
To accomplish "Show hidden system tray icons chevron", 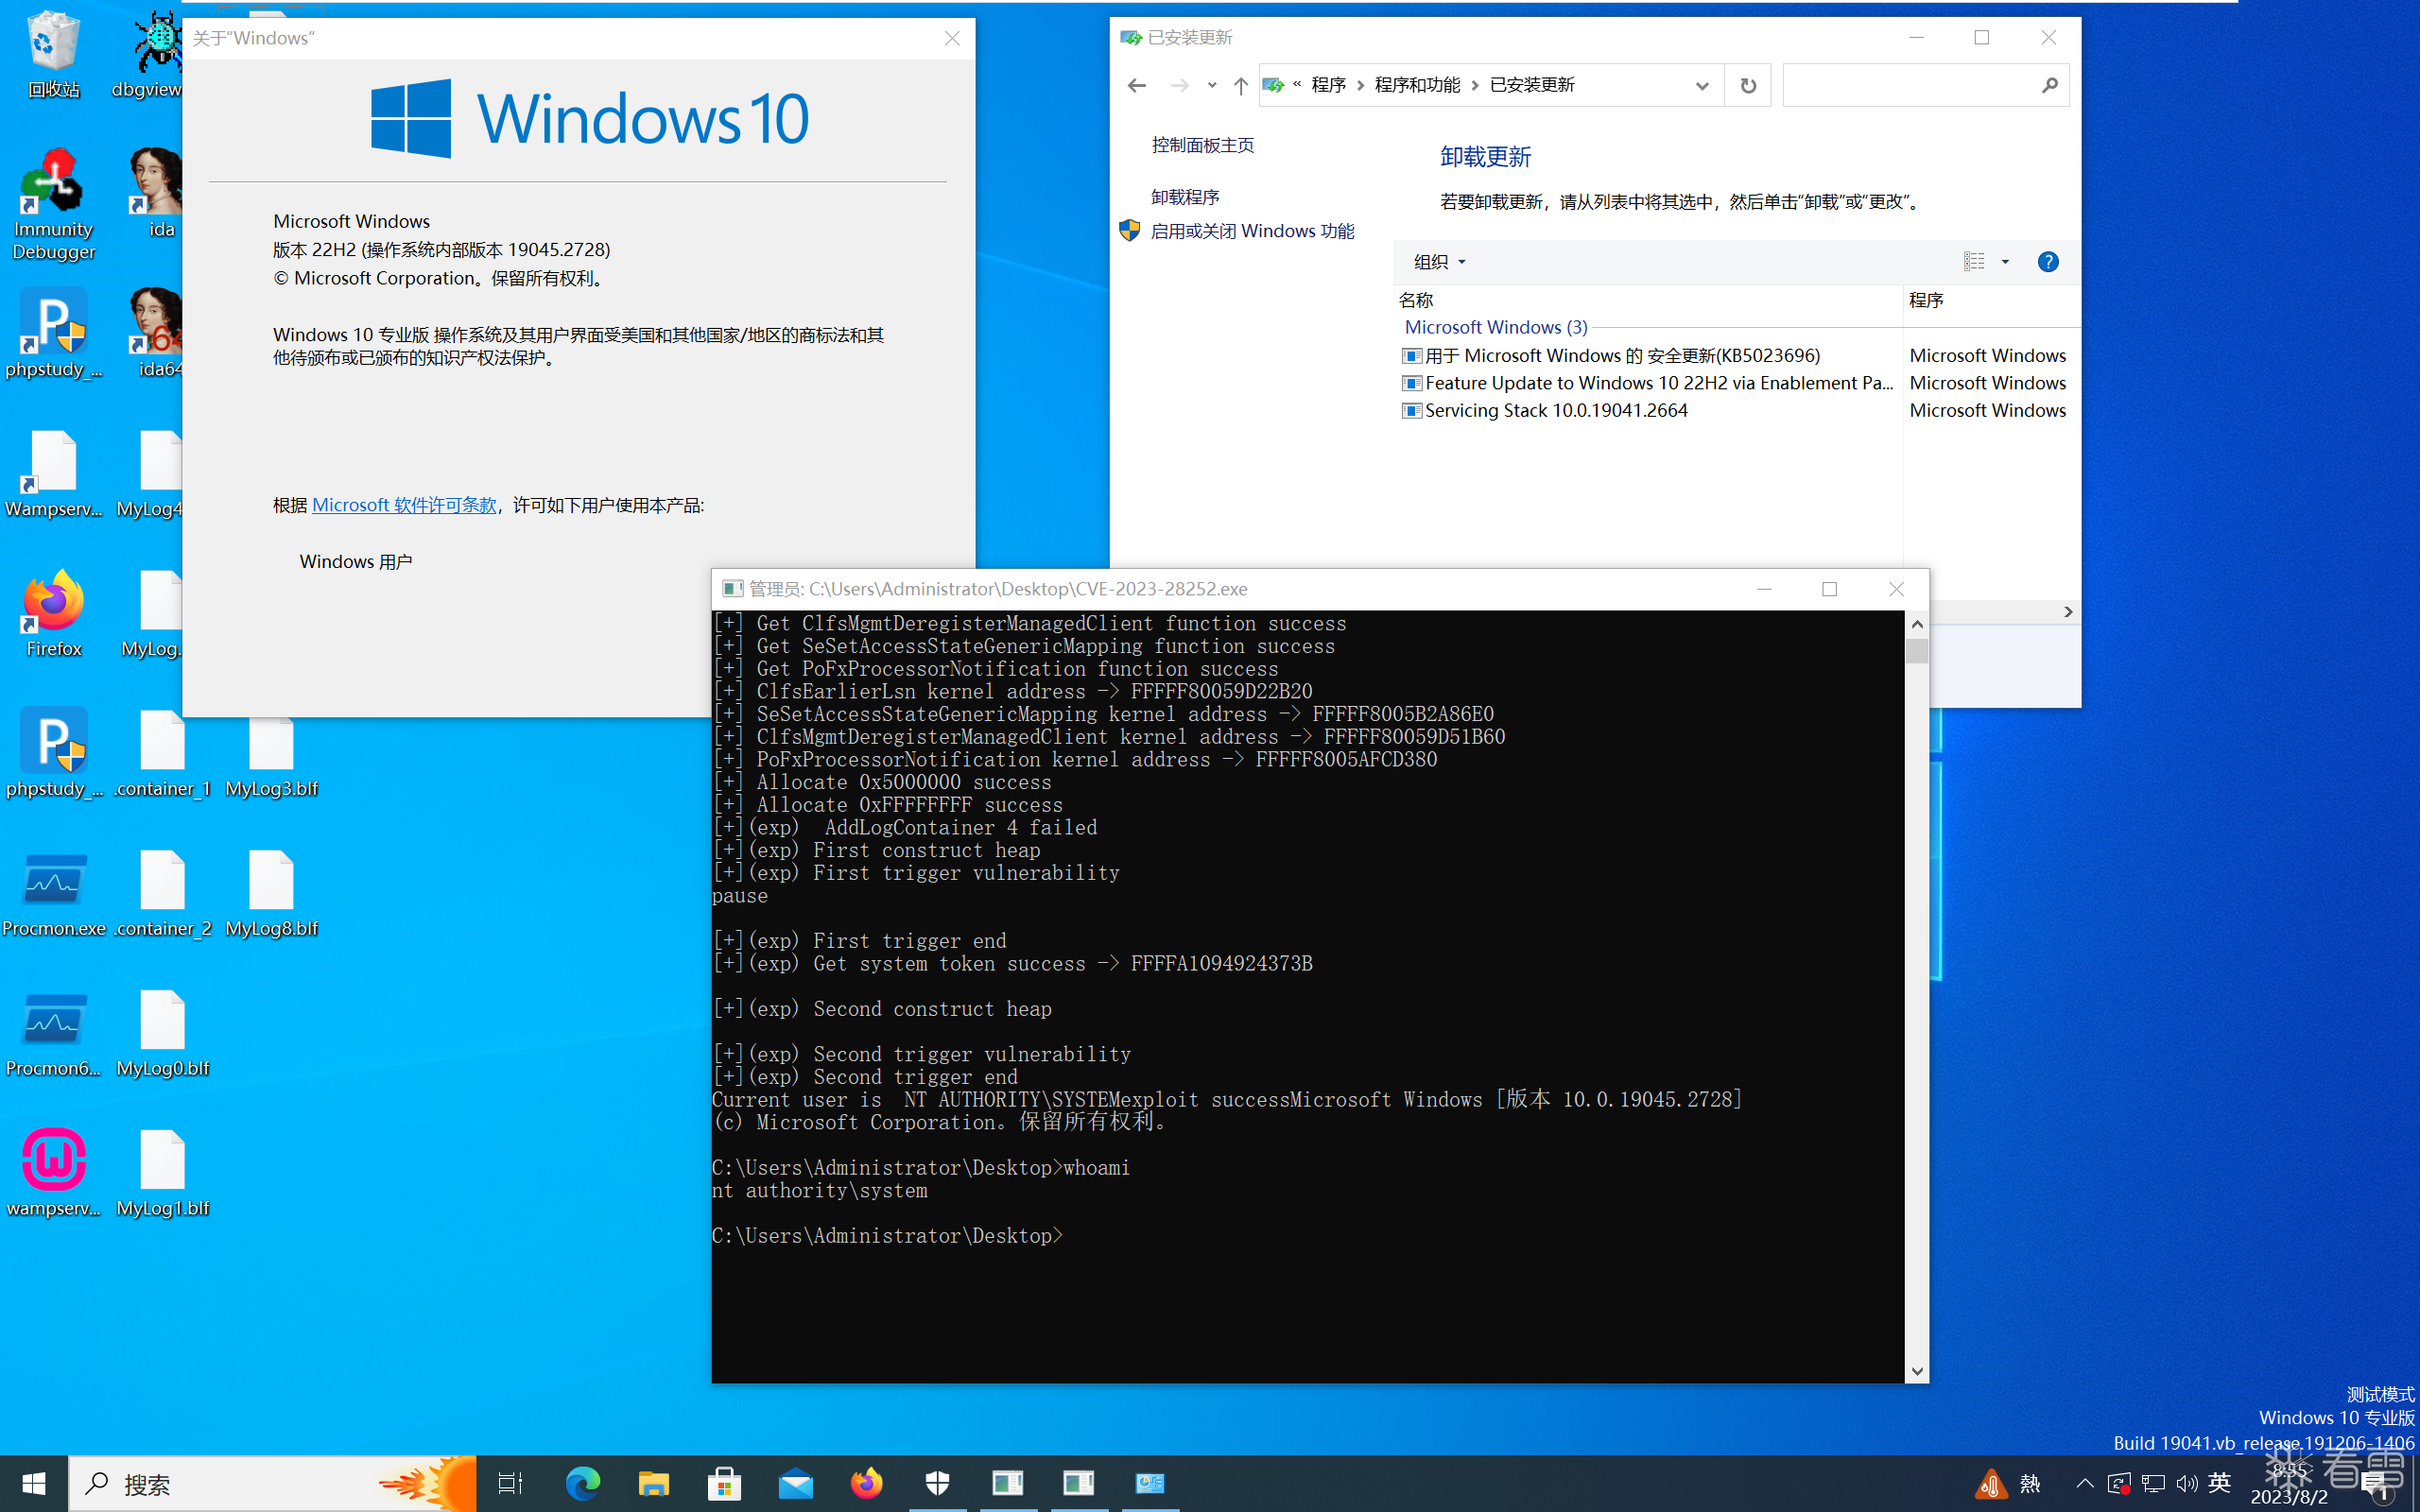I will pos(2084,1483).
